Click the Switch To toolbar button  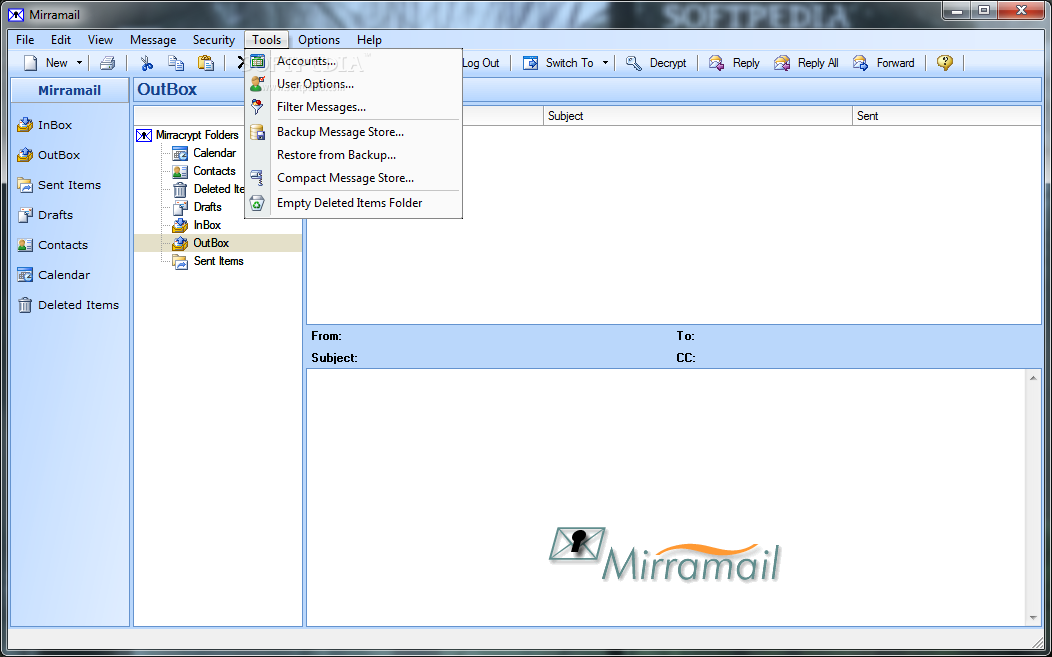pos(558,63)
